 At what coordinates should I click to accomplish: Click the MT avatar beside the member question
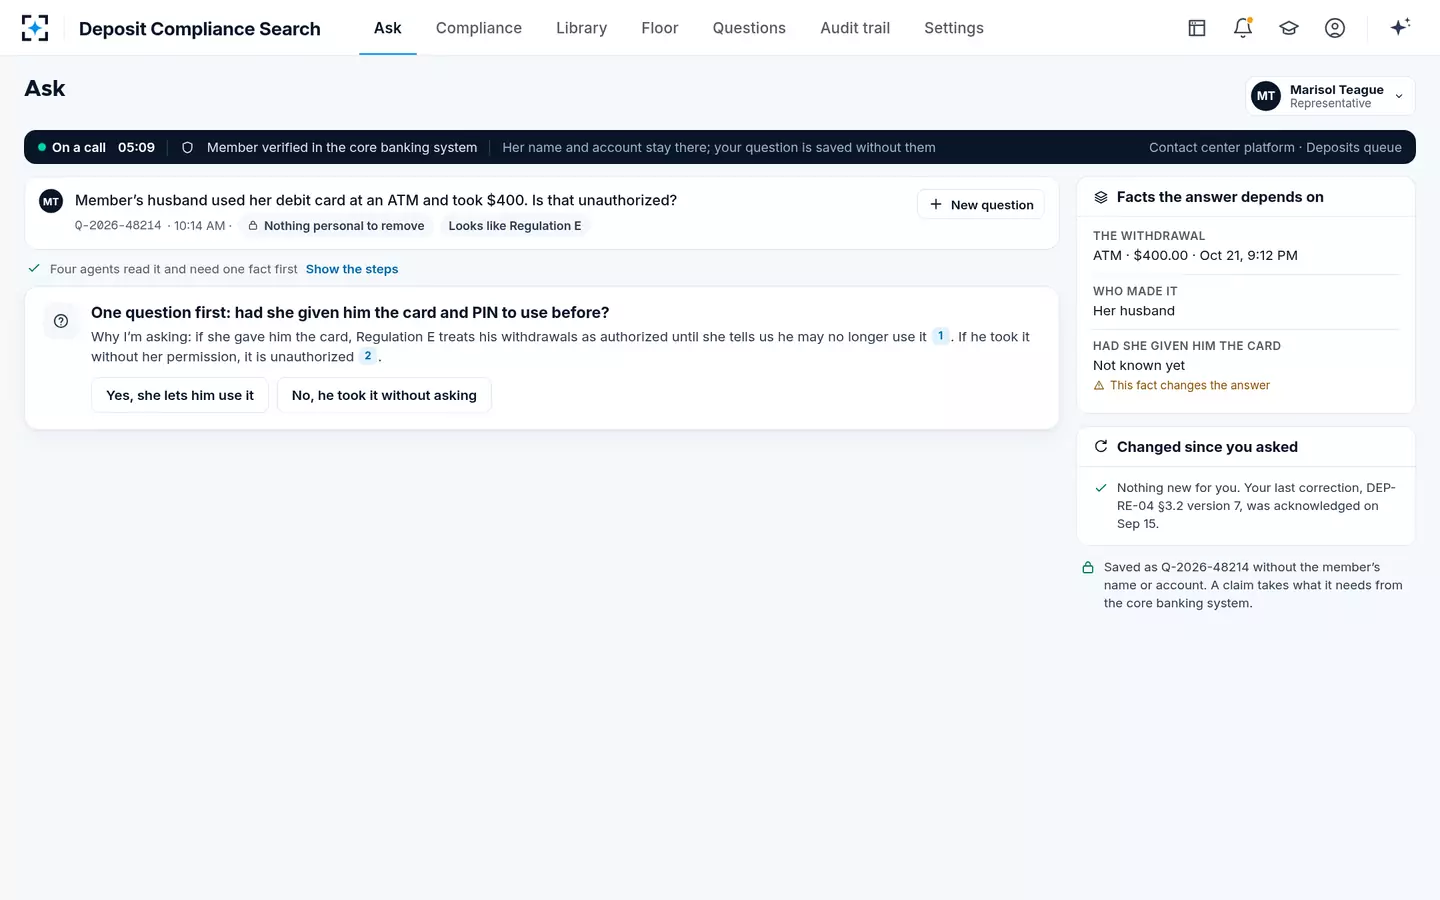(51, 201)
